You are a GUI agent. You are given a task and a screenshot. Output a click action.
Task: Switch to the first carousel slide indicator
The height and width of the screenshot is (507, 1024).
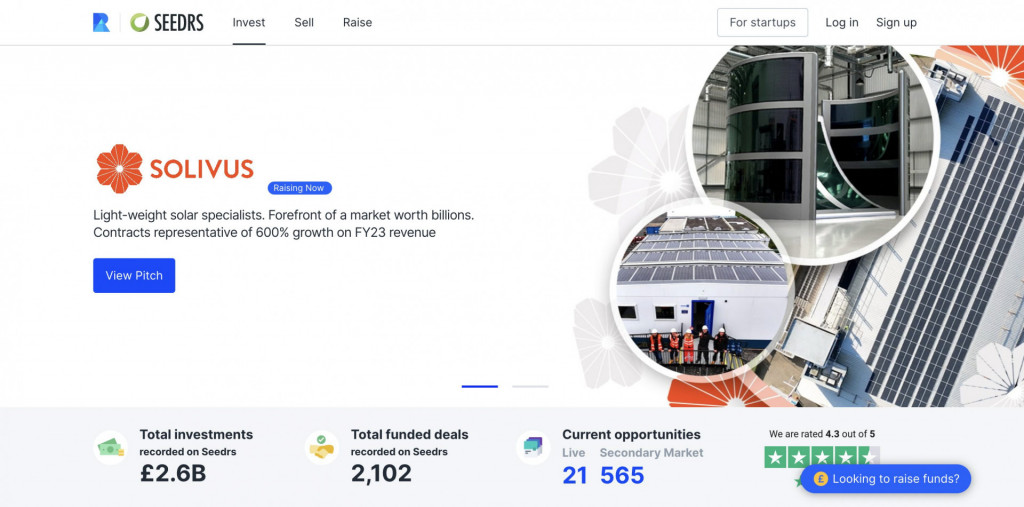coord(479,387)
